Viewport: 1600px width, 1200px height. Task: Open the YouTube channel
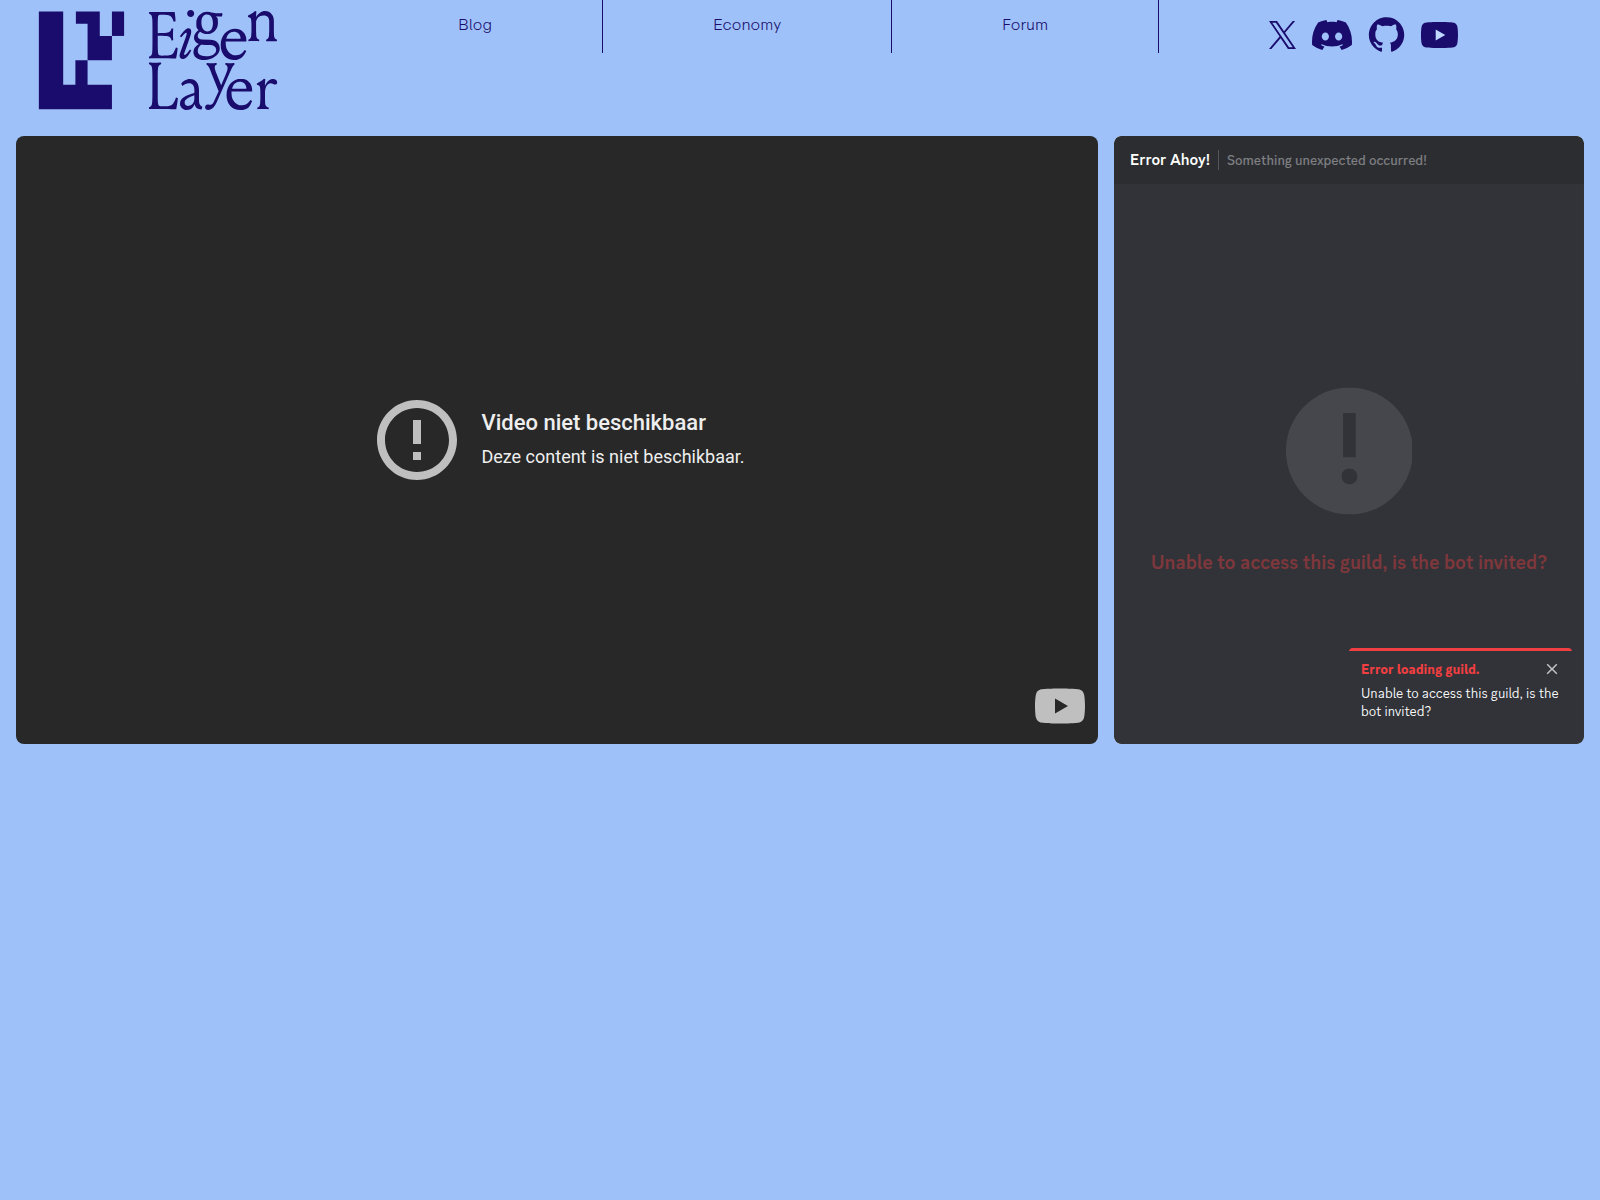click(x=1440, y=35)
